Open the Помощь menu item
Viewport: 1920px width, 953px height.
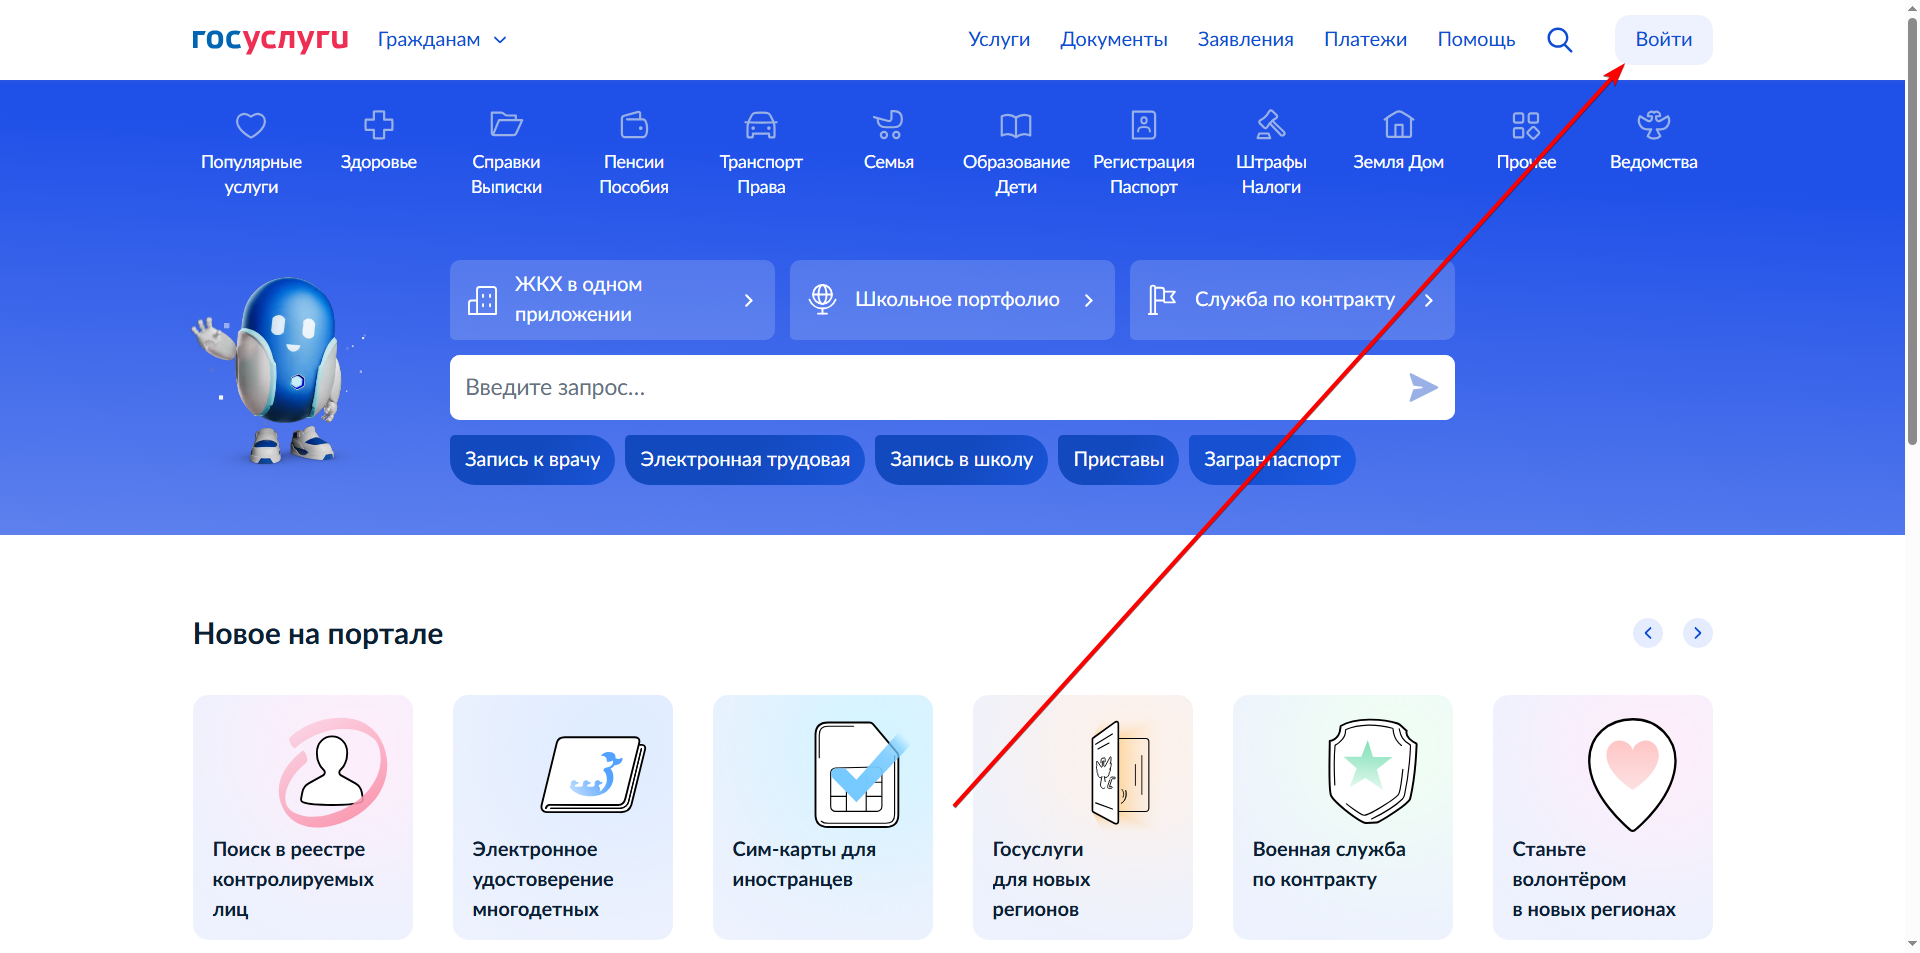point(1477,39)
